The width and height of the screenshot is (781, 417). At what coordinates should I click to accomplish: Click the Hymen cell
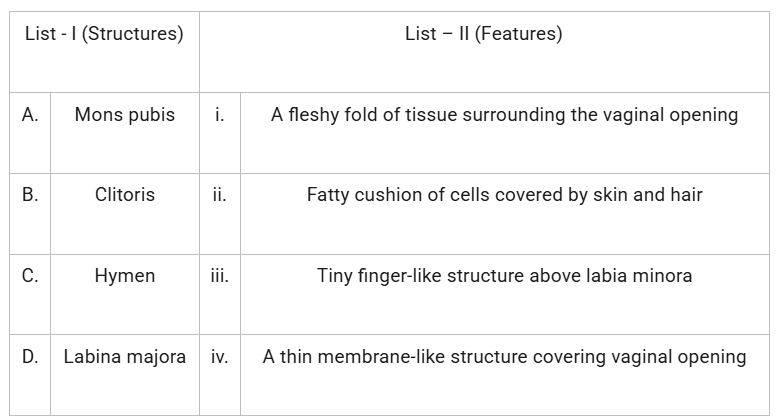point(125,275)
